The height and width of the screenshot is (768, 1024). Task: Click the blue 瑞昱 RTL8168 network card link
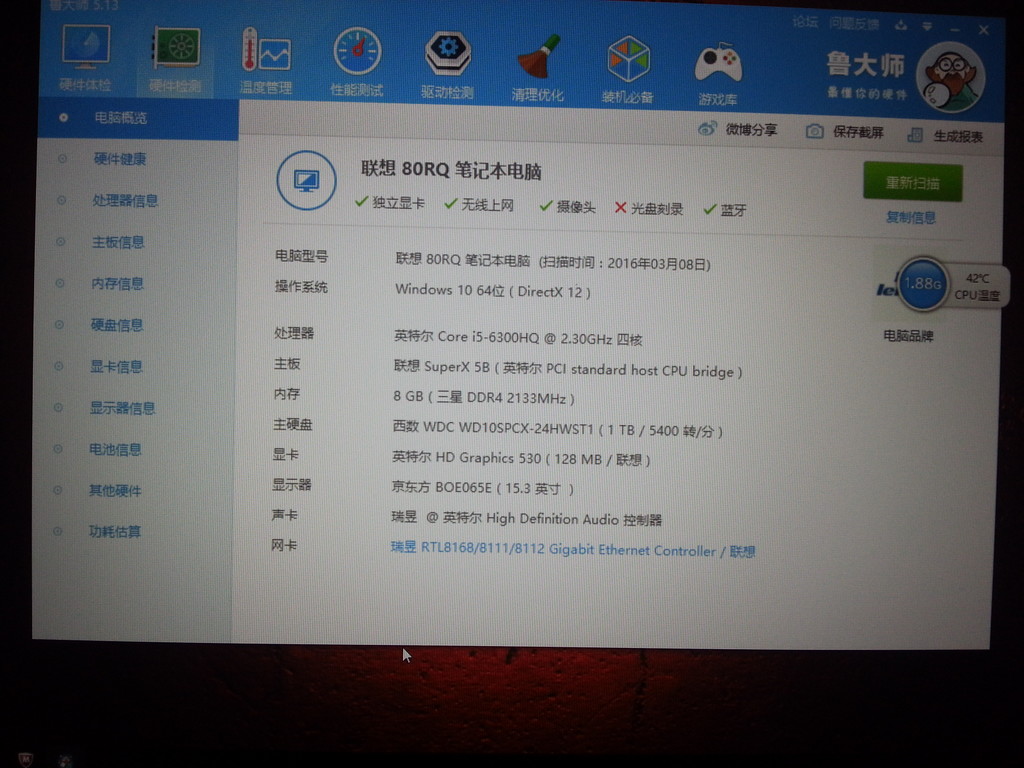(x=573, y=550)
